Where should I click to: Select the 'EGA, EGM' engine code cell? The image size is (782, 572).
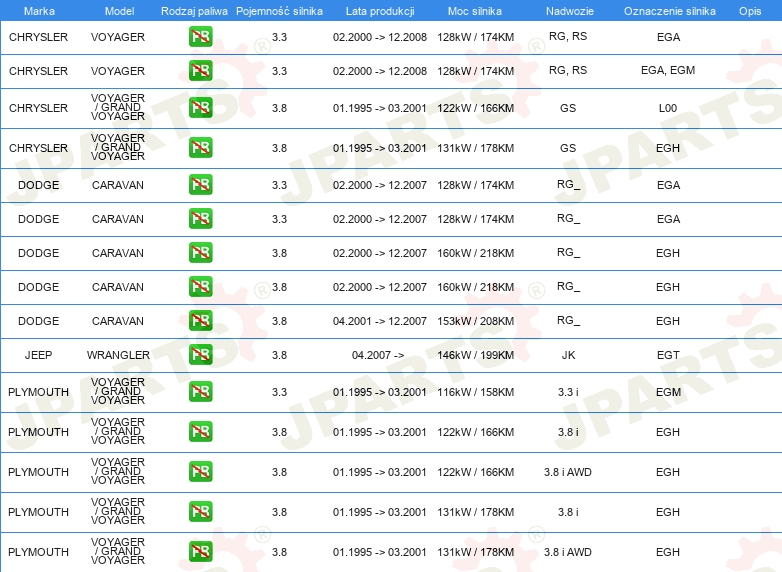pos(668,70)
